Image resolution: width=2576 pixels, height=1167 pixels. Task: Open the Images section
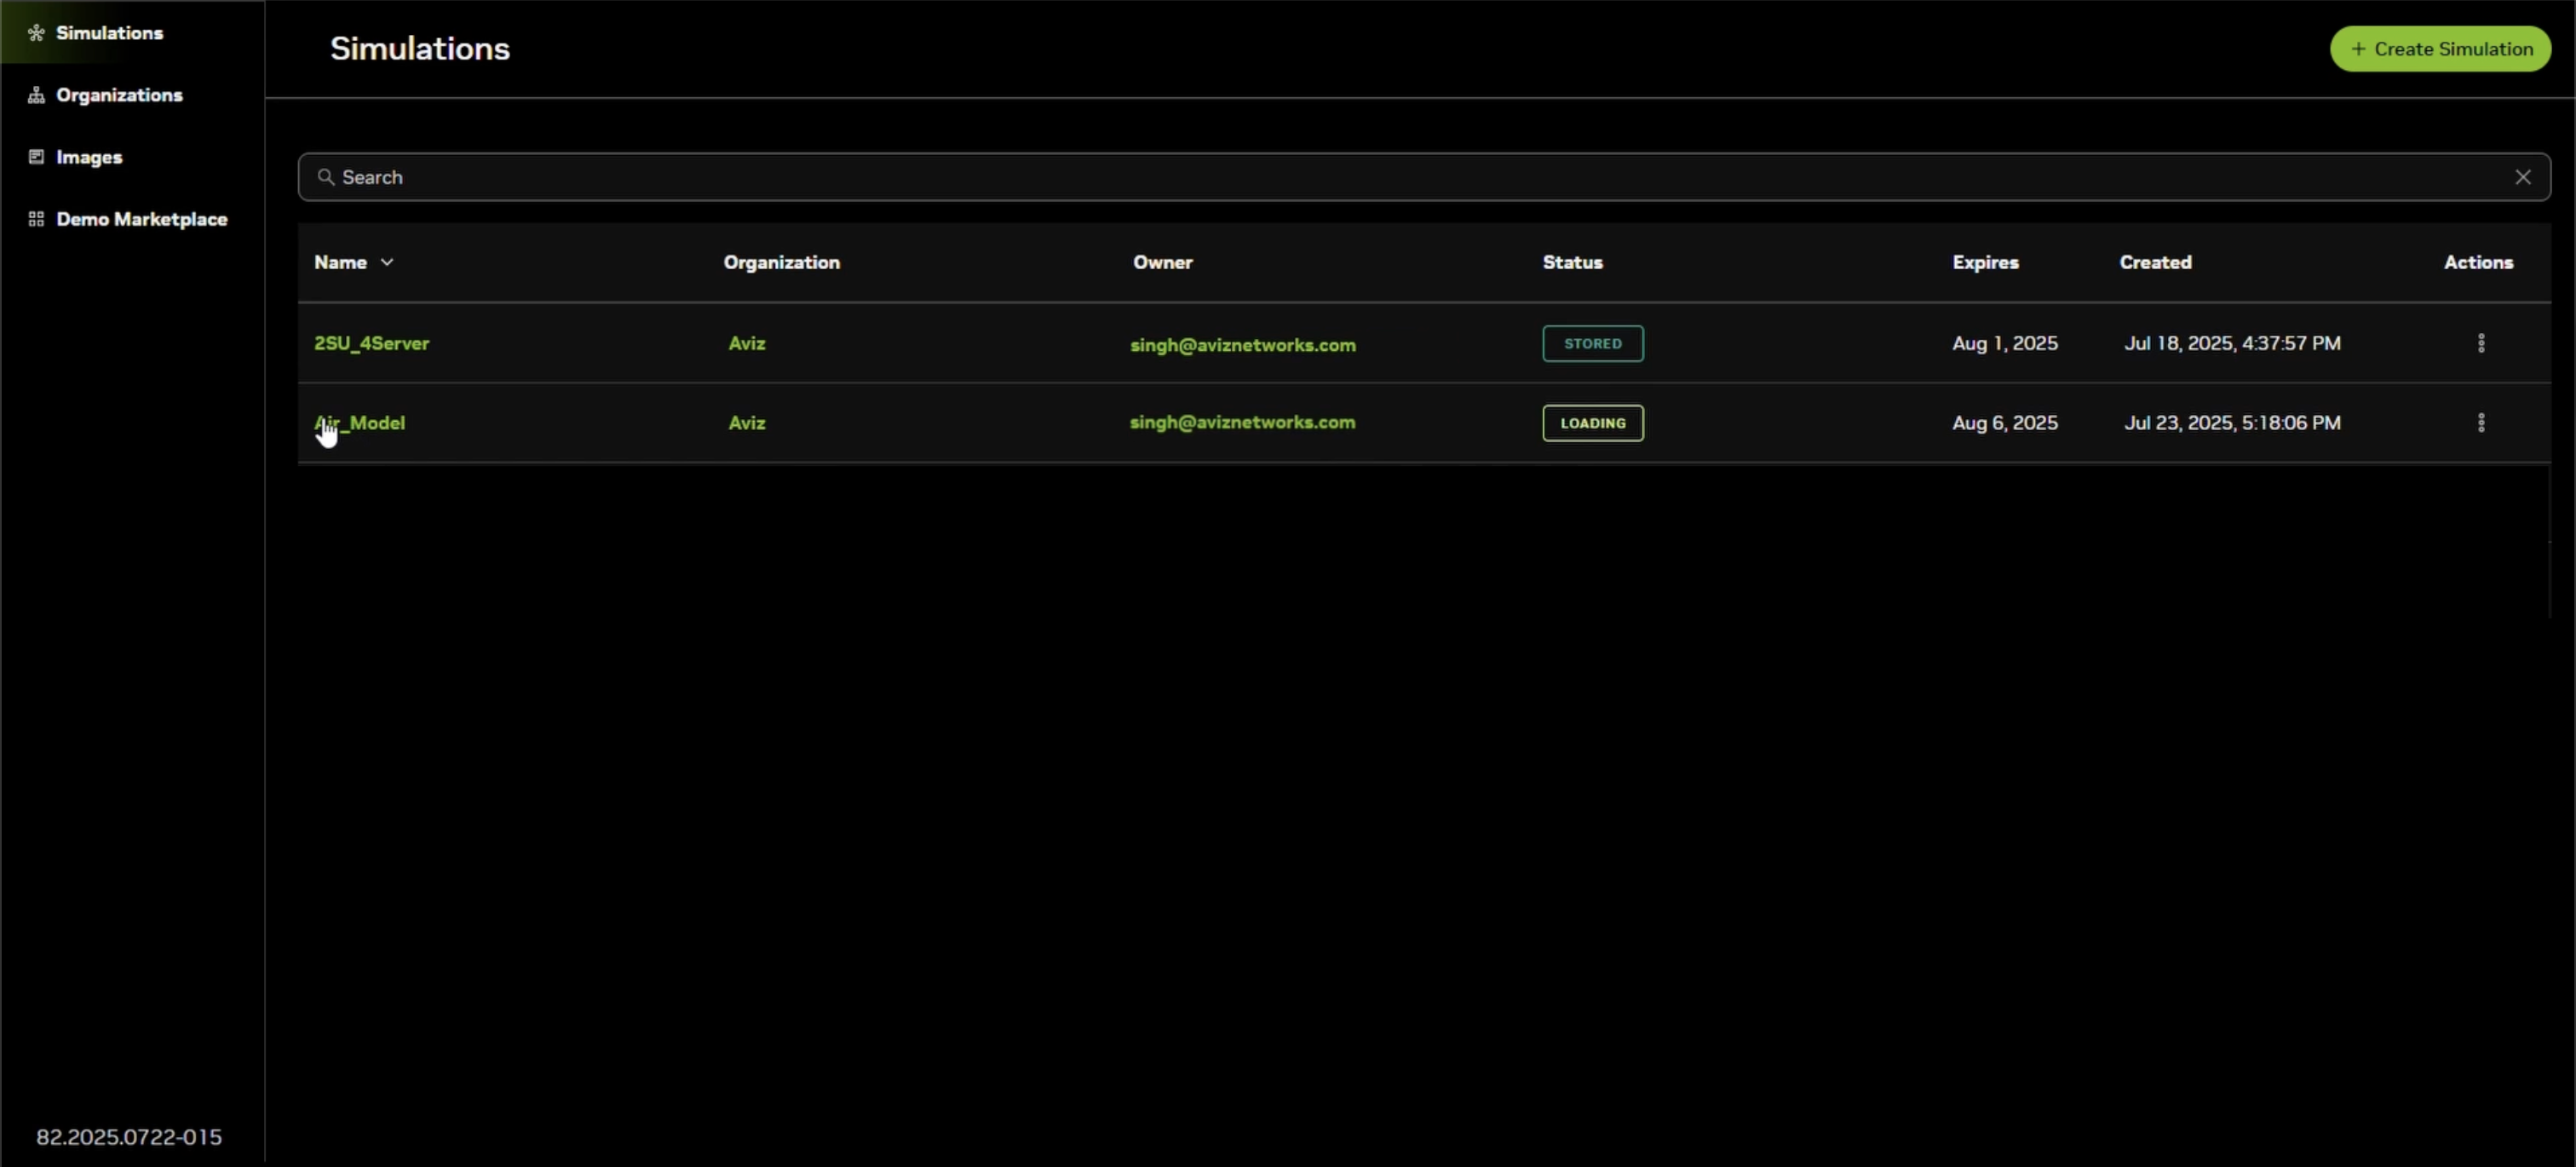[x=89, y=157]
